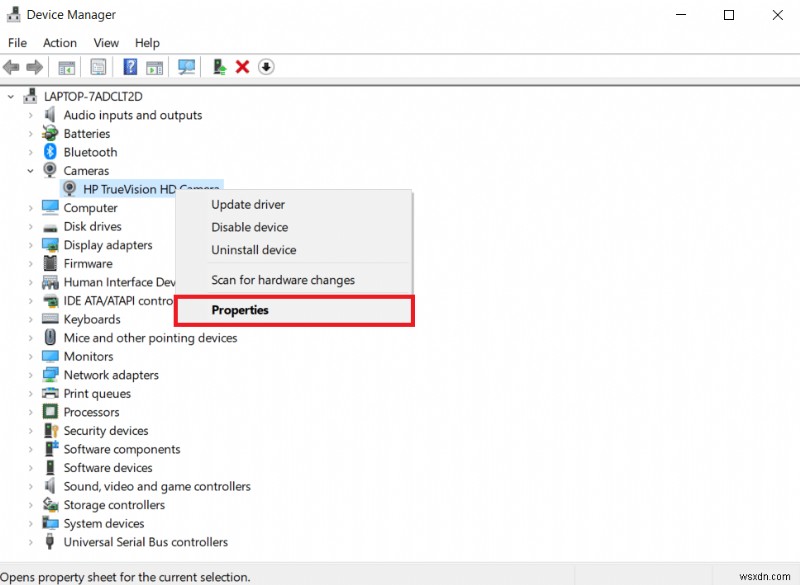This screenshot has width=800, height=585.
Task: Open the File menu
Action: pyautogui.click(x=17, y=43)
